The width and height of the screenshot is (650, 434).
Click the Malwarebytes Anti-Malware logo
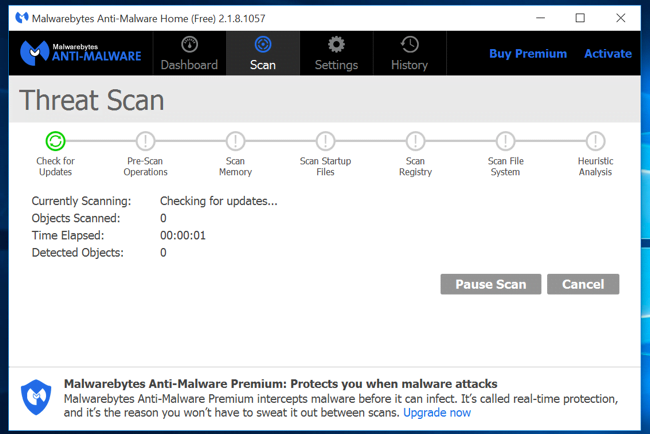pos(82,53)
